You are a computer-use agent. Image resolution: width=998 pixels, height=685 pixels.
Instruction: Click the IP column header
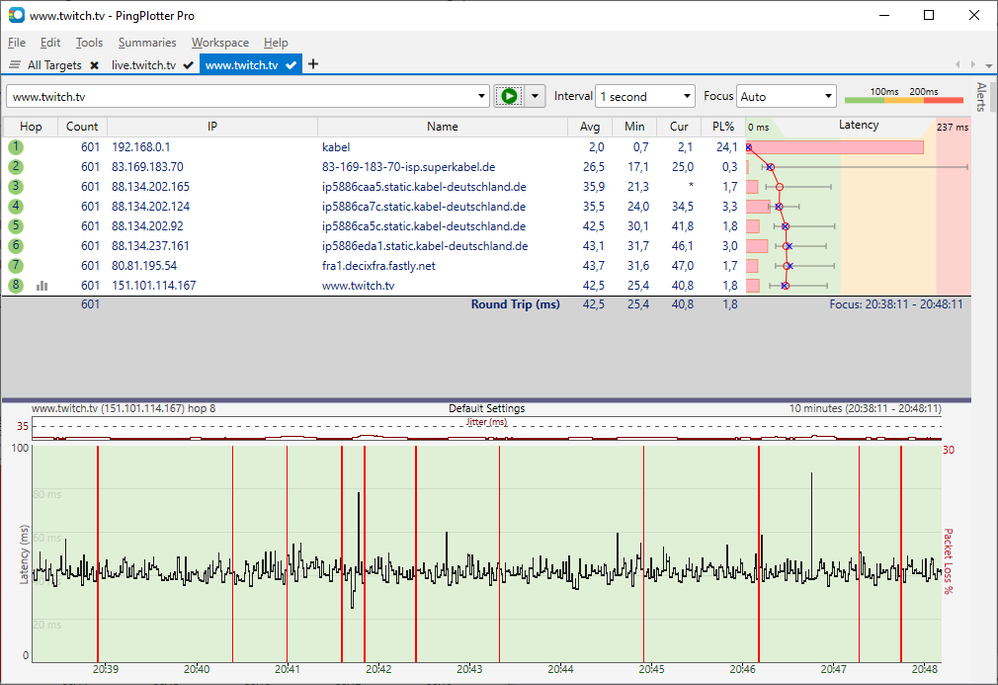(212, 127)
